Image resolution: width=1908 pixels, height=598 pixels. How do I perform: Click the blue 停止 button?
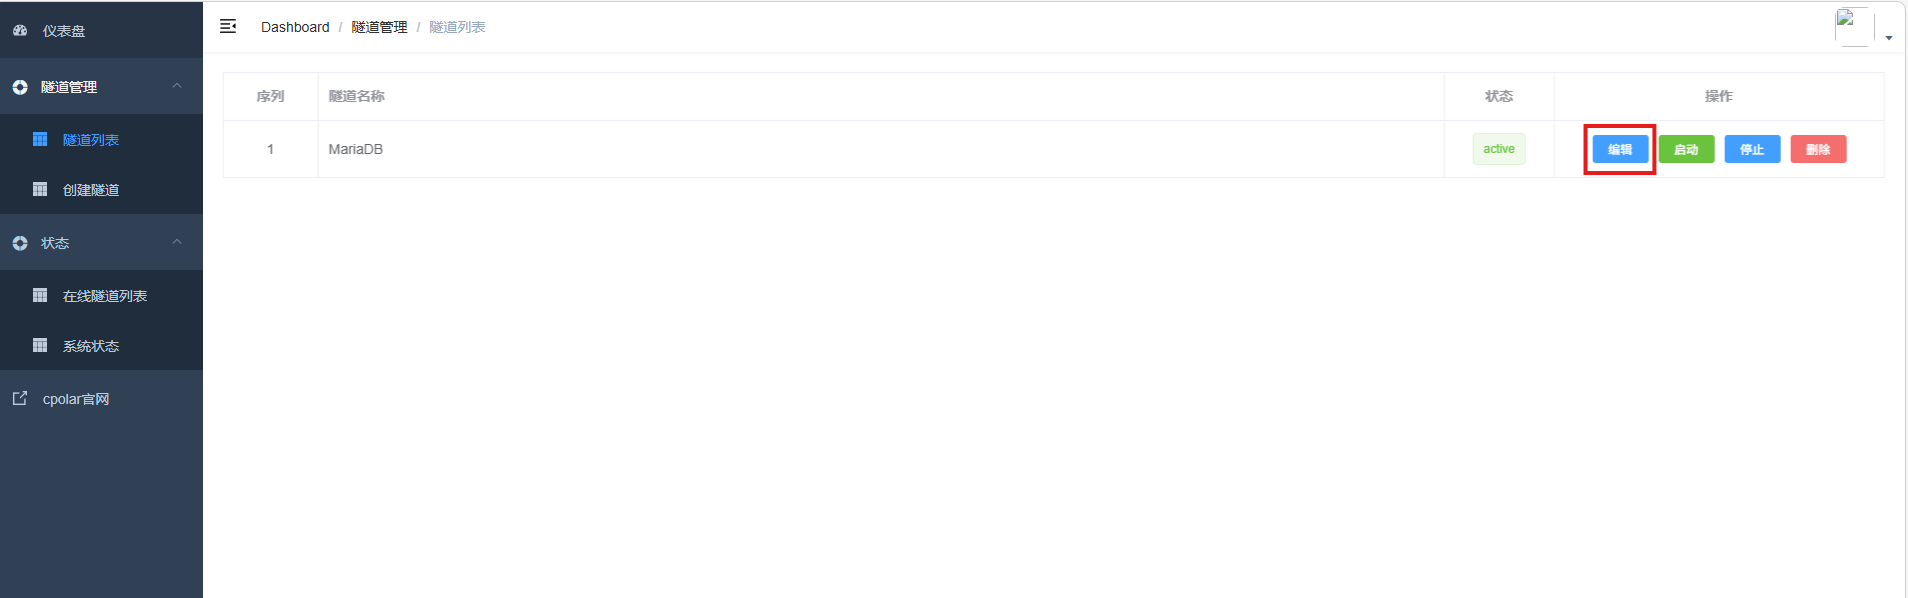click(x=1752, y=149)
